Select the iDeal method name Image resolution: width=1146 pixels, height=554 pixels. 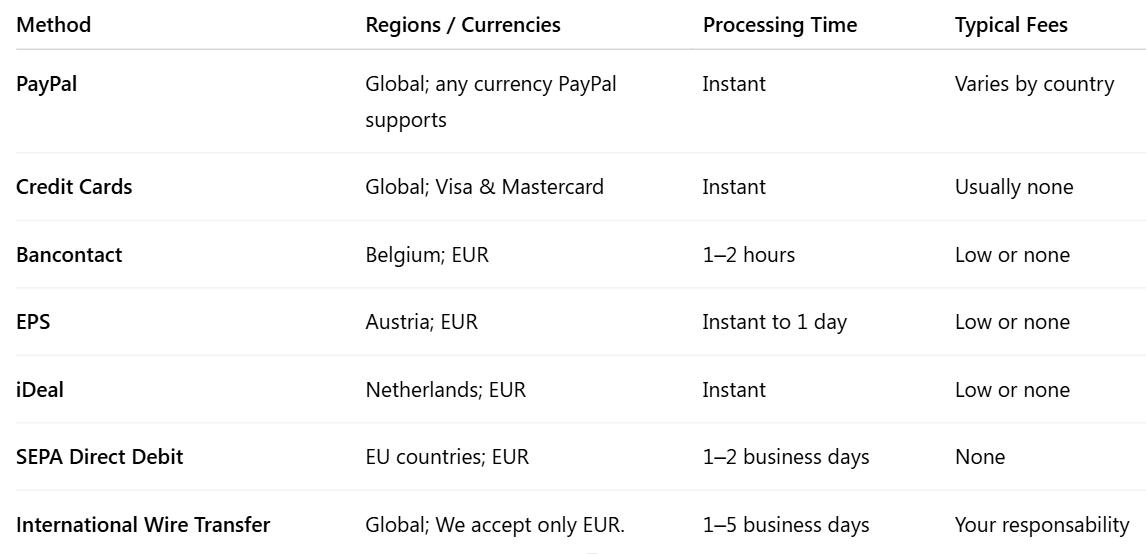[x=40, y=390]
